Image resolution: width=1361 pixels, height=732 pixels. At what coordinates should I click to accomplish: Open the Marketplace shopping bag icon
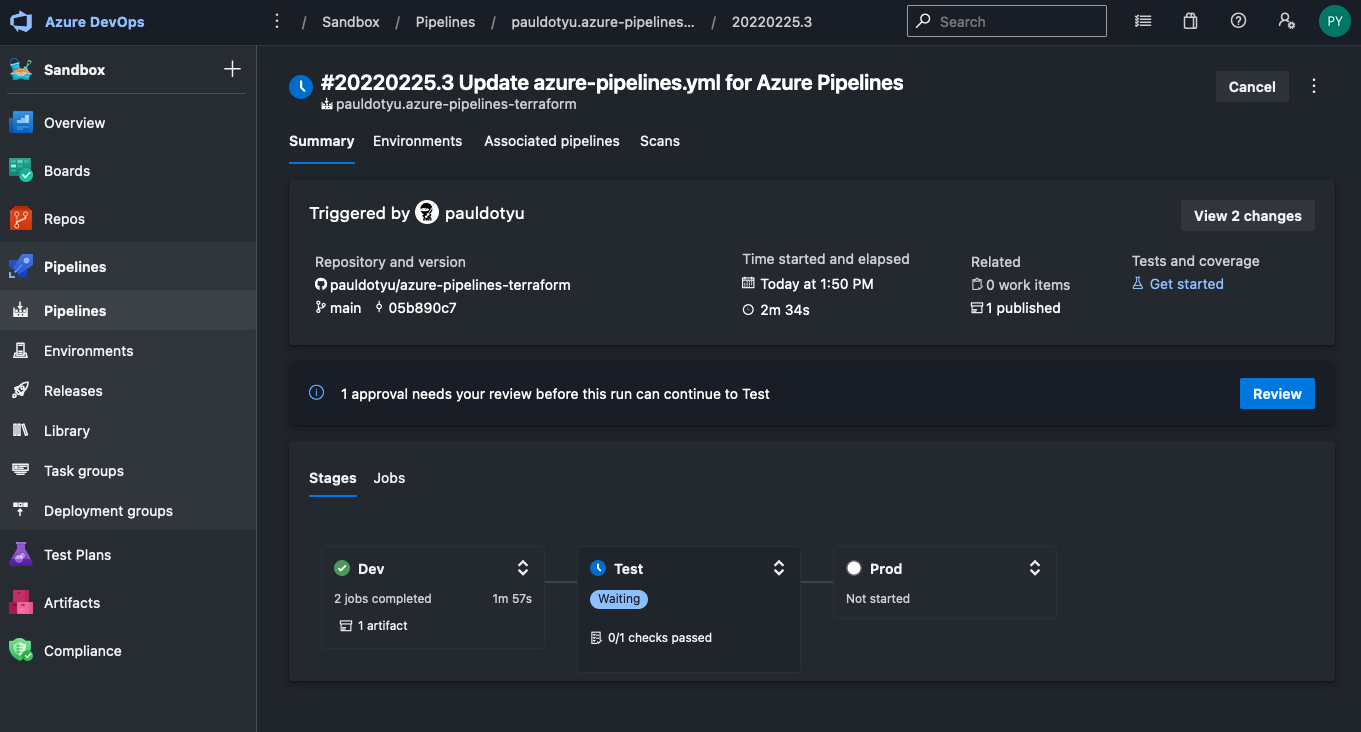coord(1190,21)
